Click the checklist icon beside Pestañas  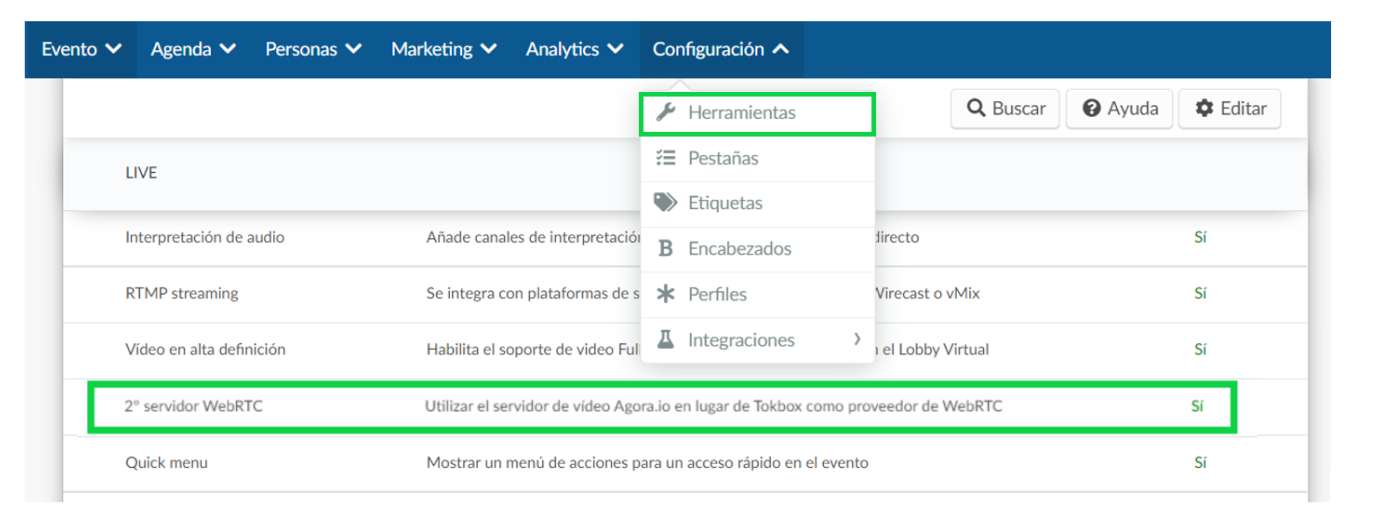pos(665,158)
